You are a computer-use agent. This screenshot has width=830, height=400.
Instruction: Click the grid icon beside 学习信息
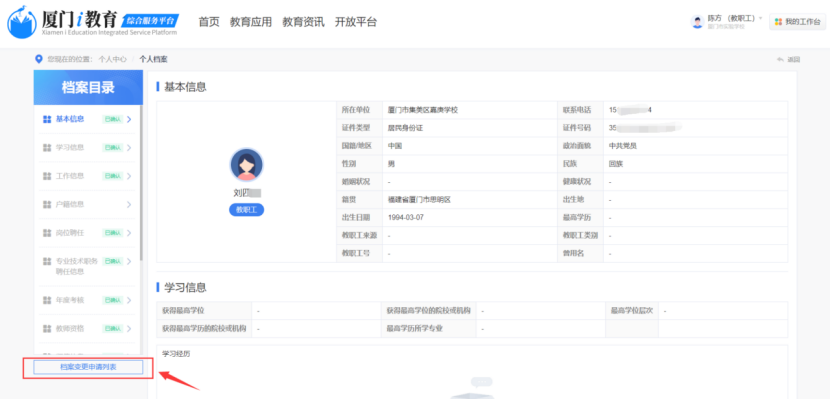coord(47,148)
